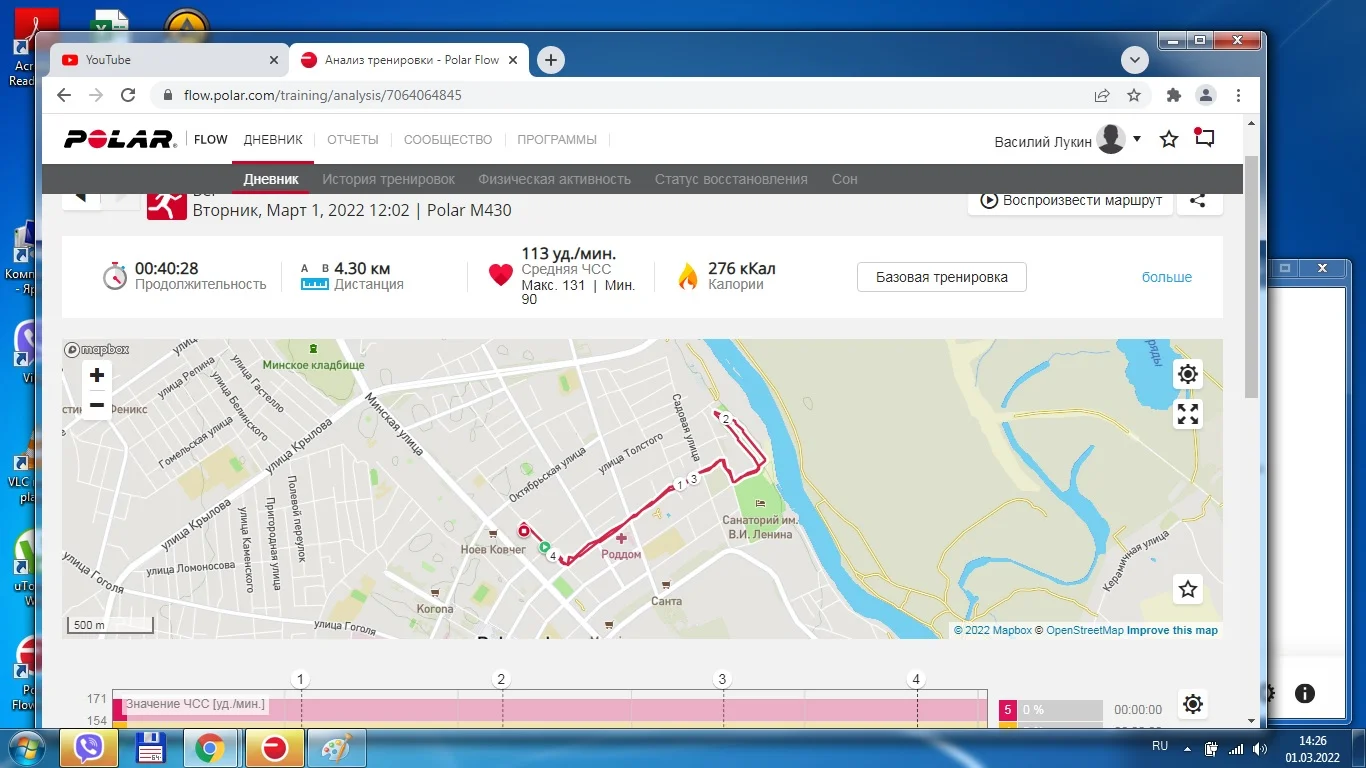
Task: Click the stopwatch duration icon
Action: coord(115,276)
